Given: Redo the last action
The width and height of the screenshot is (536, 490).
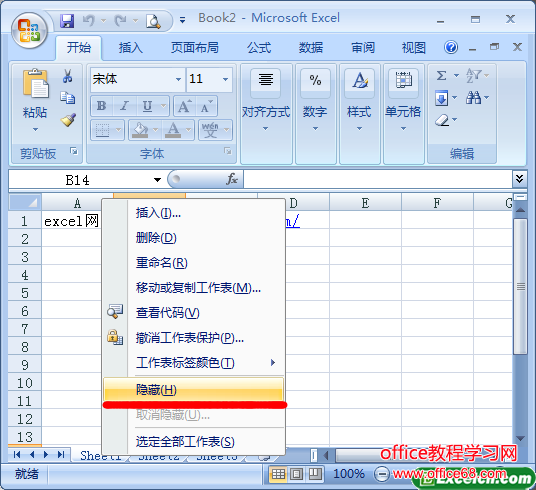Looking at the screenshot, I should [120, 21].
